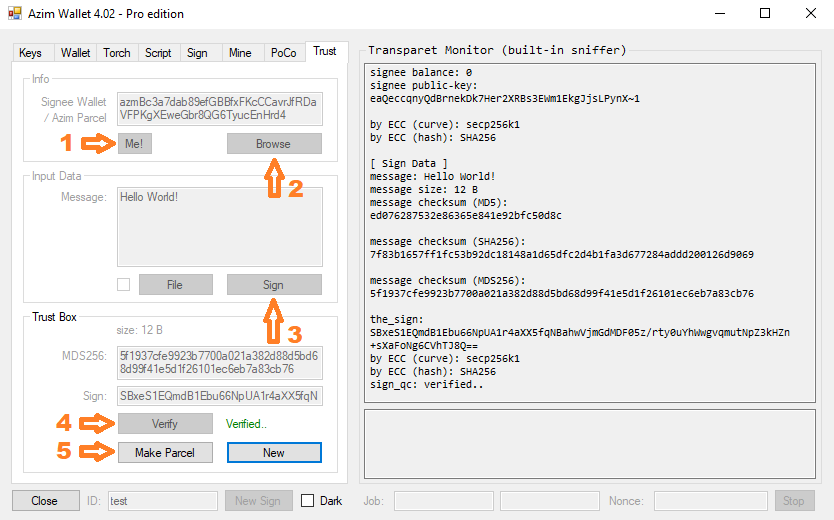Click the Transparent Monitor log text area
The height and width of the screenshot is (520, 834).
(590, 233)
